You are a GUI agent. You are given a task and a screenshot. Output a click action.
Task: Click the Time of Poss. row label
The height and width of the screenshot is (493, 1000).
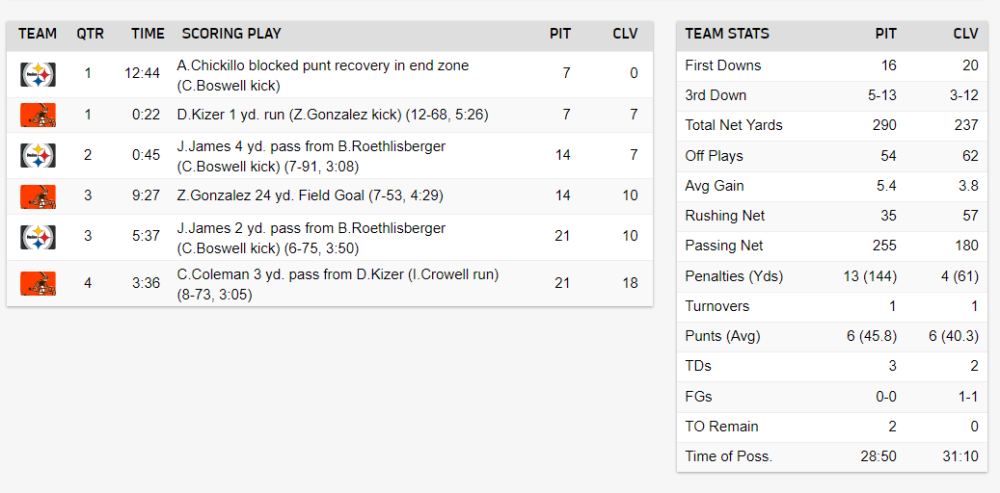pyautogui.click(x=728, y=457)
